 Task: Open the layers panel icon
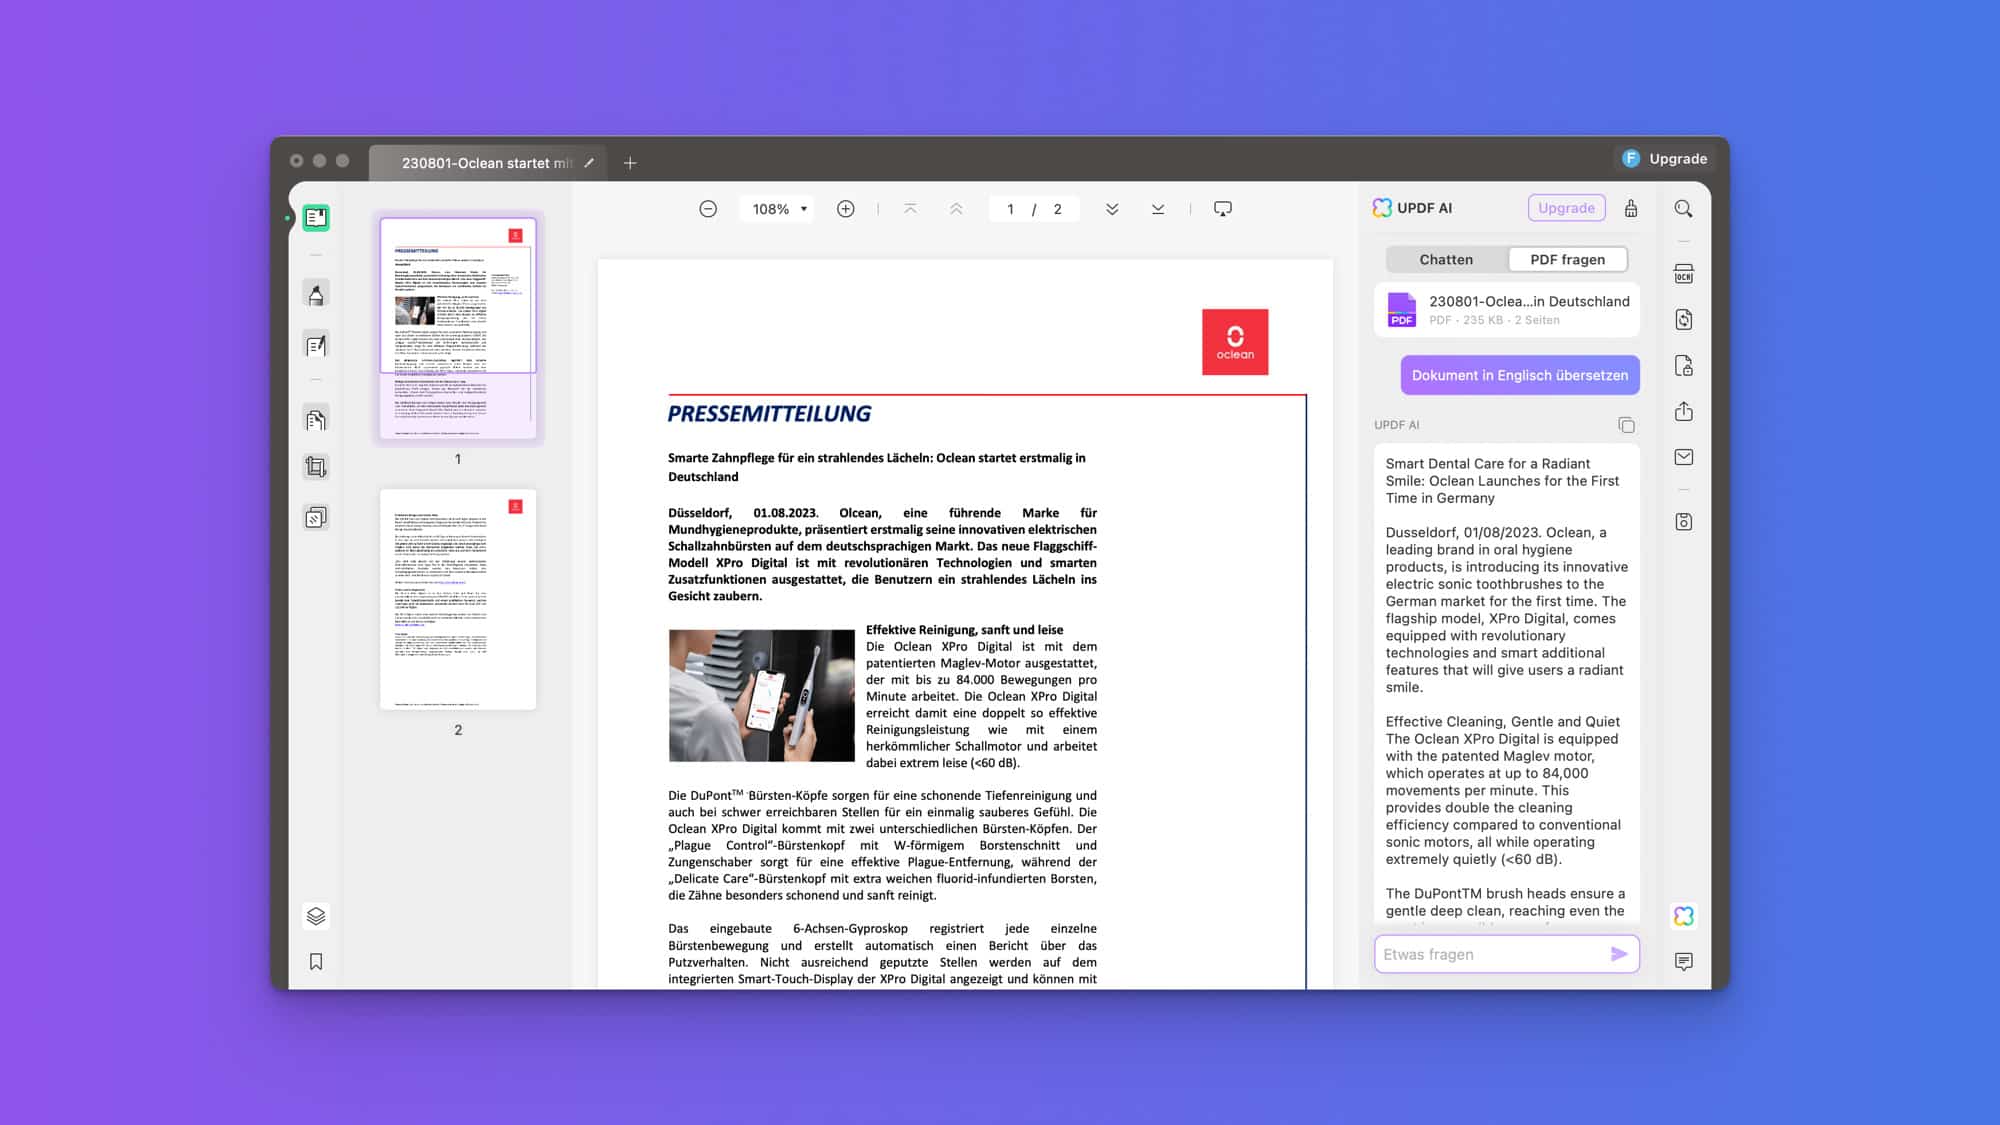pos(316,916)
